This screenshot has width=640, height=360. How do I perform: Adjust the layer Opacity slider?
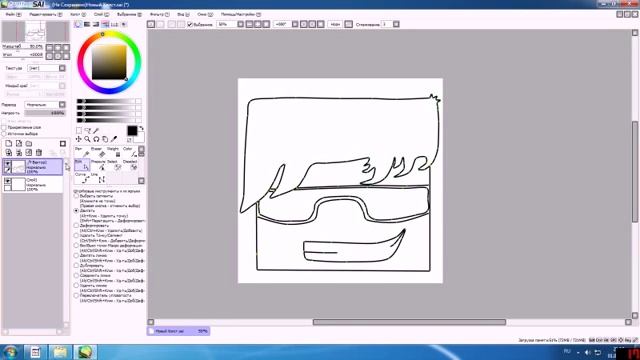tap(45, 113)
